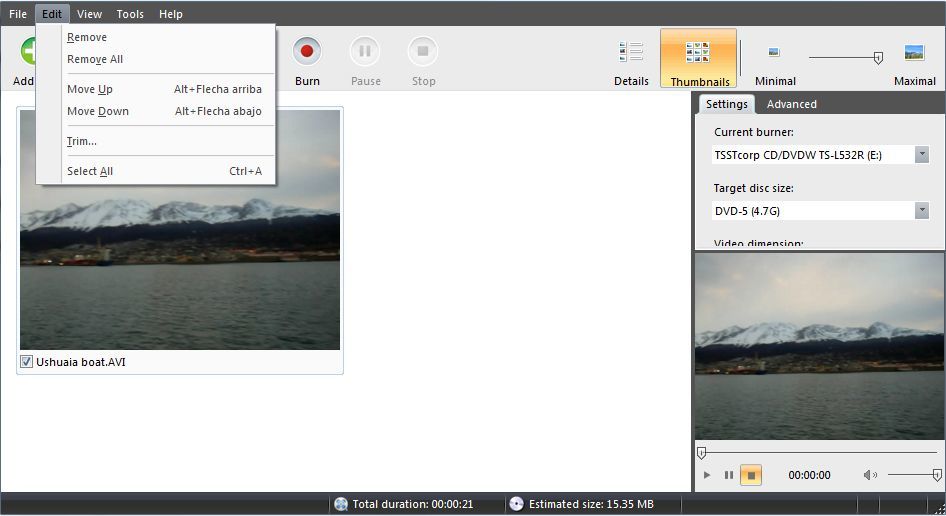The height and width of the screenshot is (516, 946).
Task: Open the Target disc size dropdown
Action: click(x=921, y=211)
